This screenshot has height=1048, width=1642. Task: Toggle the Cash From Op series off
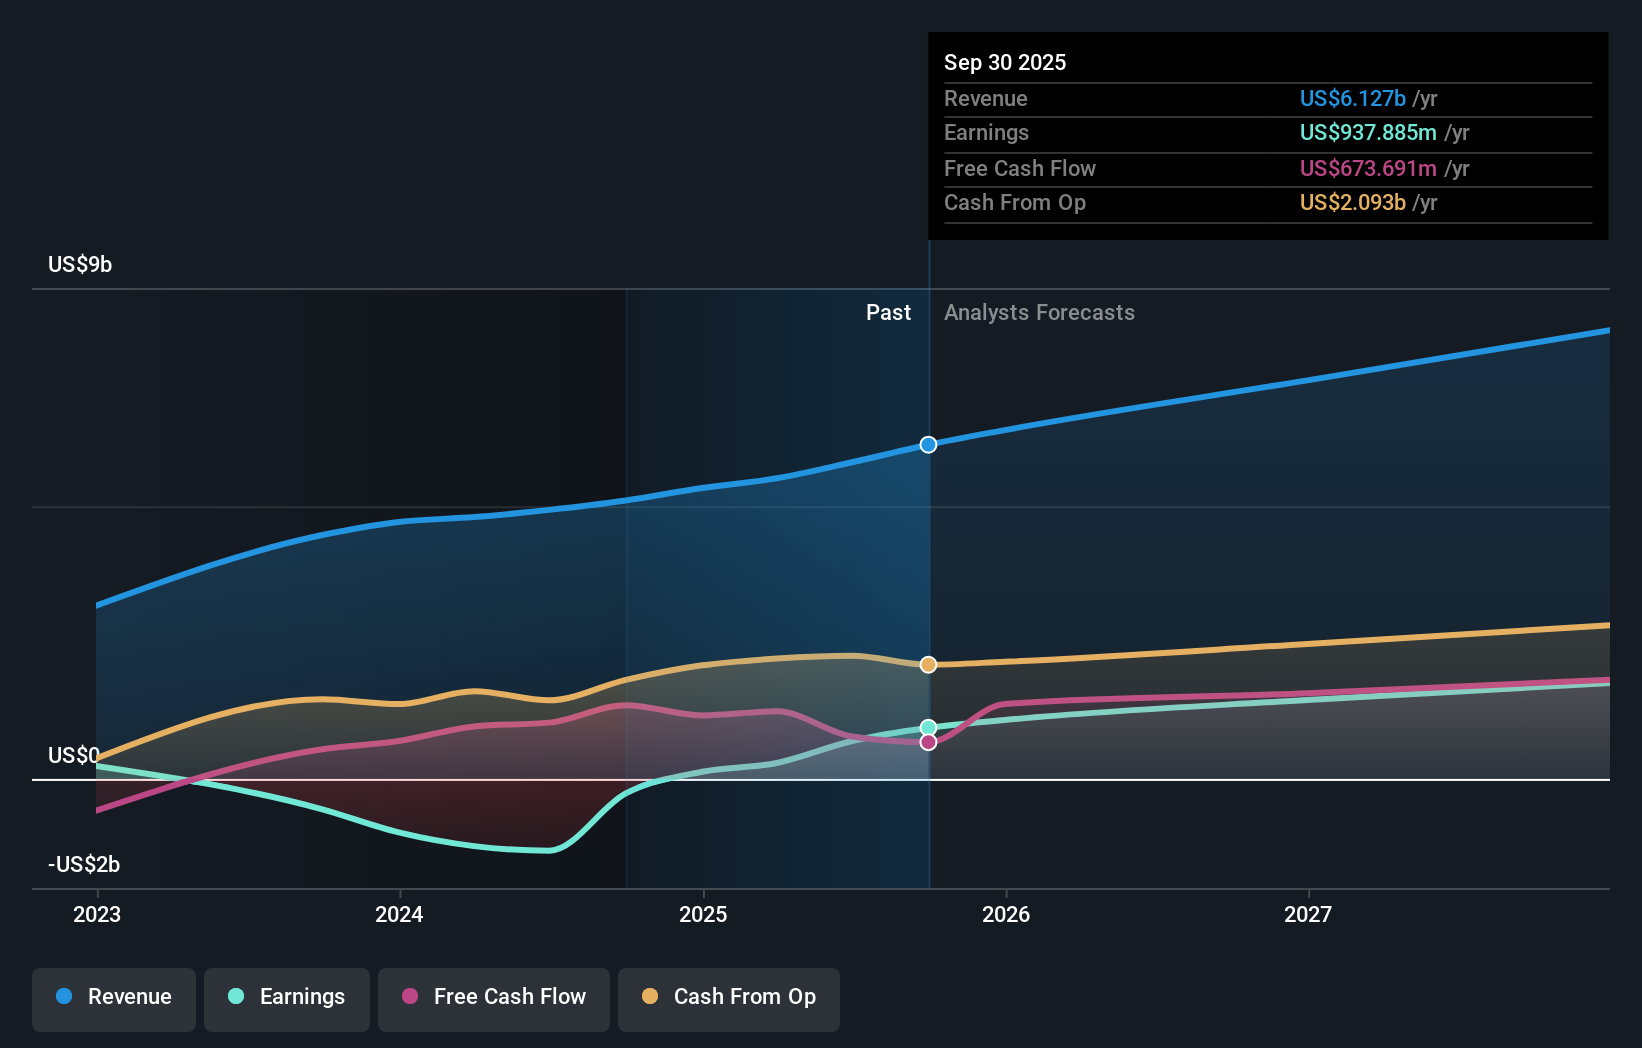pos(728,997)
